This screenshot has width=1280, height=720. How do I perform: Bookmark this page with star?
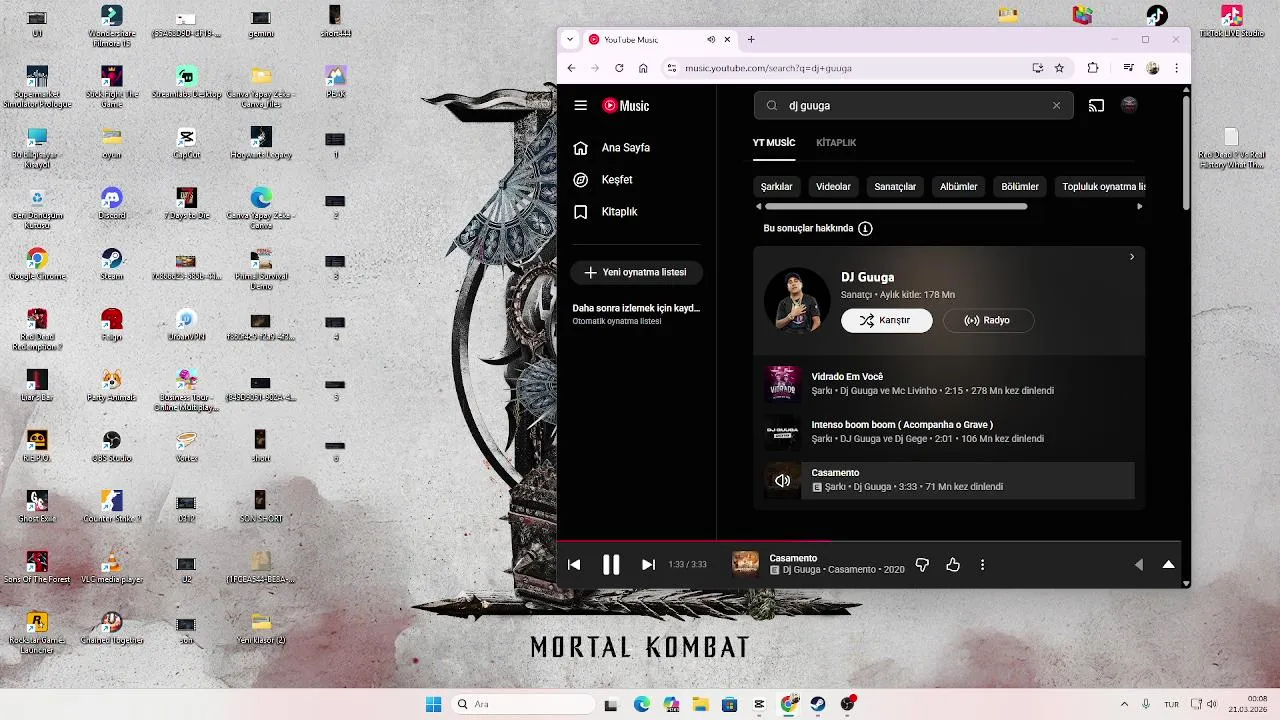click(x=1059, y=68)
